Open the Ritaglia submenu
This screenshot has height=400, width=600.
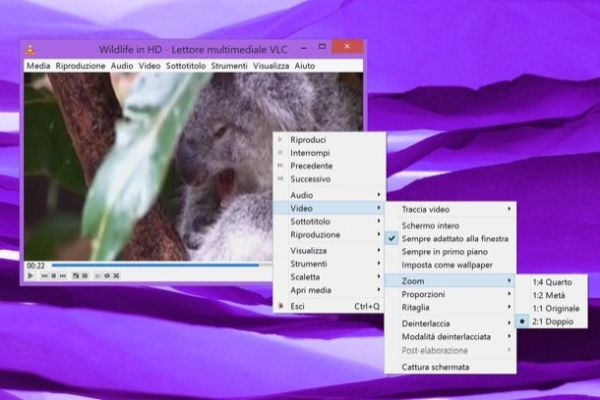(x=450, y=307)
